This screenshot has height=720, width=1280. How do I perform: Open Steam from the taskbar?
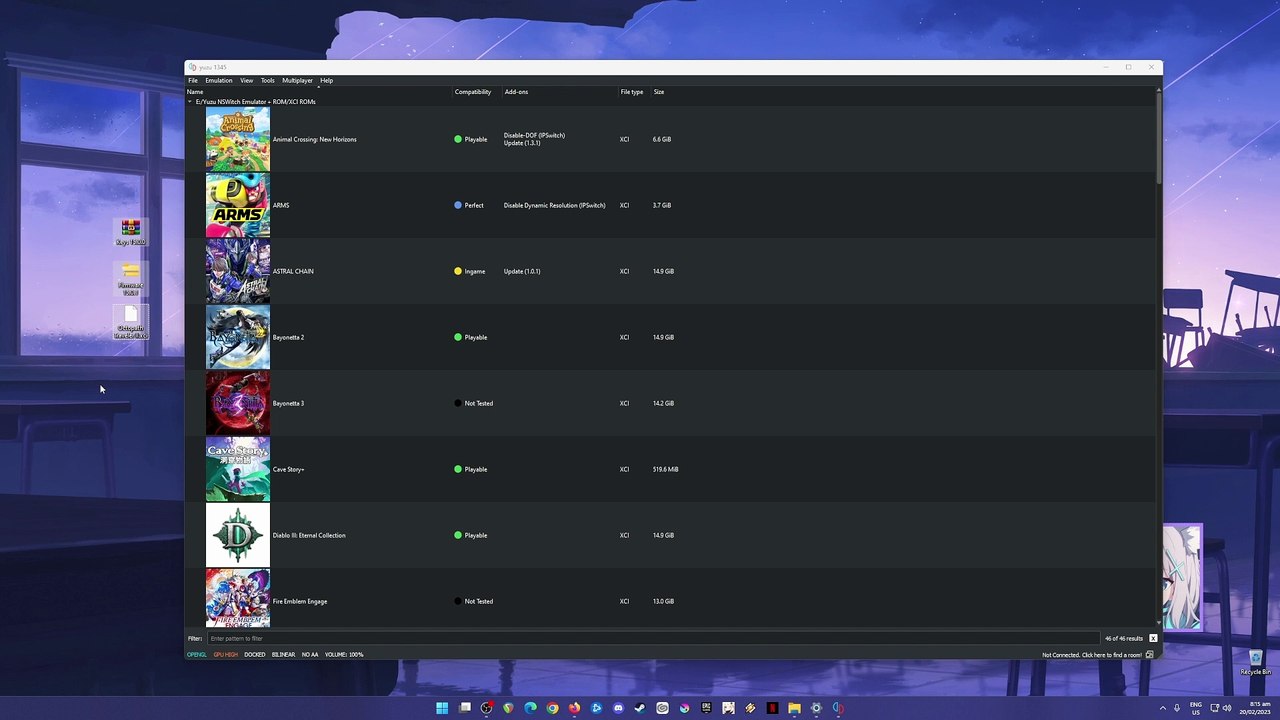640,708
